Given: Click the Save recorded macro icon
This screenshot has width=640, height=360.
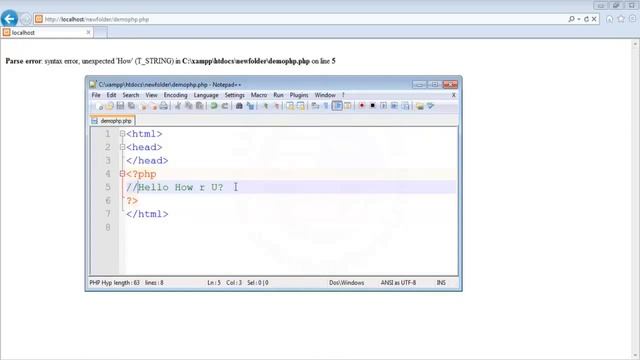Looking at the screenshot, I should [x=405, y=106].
